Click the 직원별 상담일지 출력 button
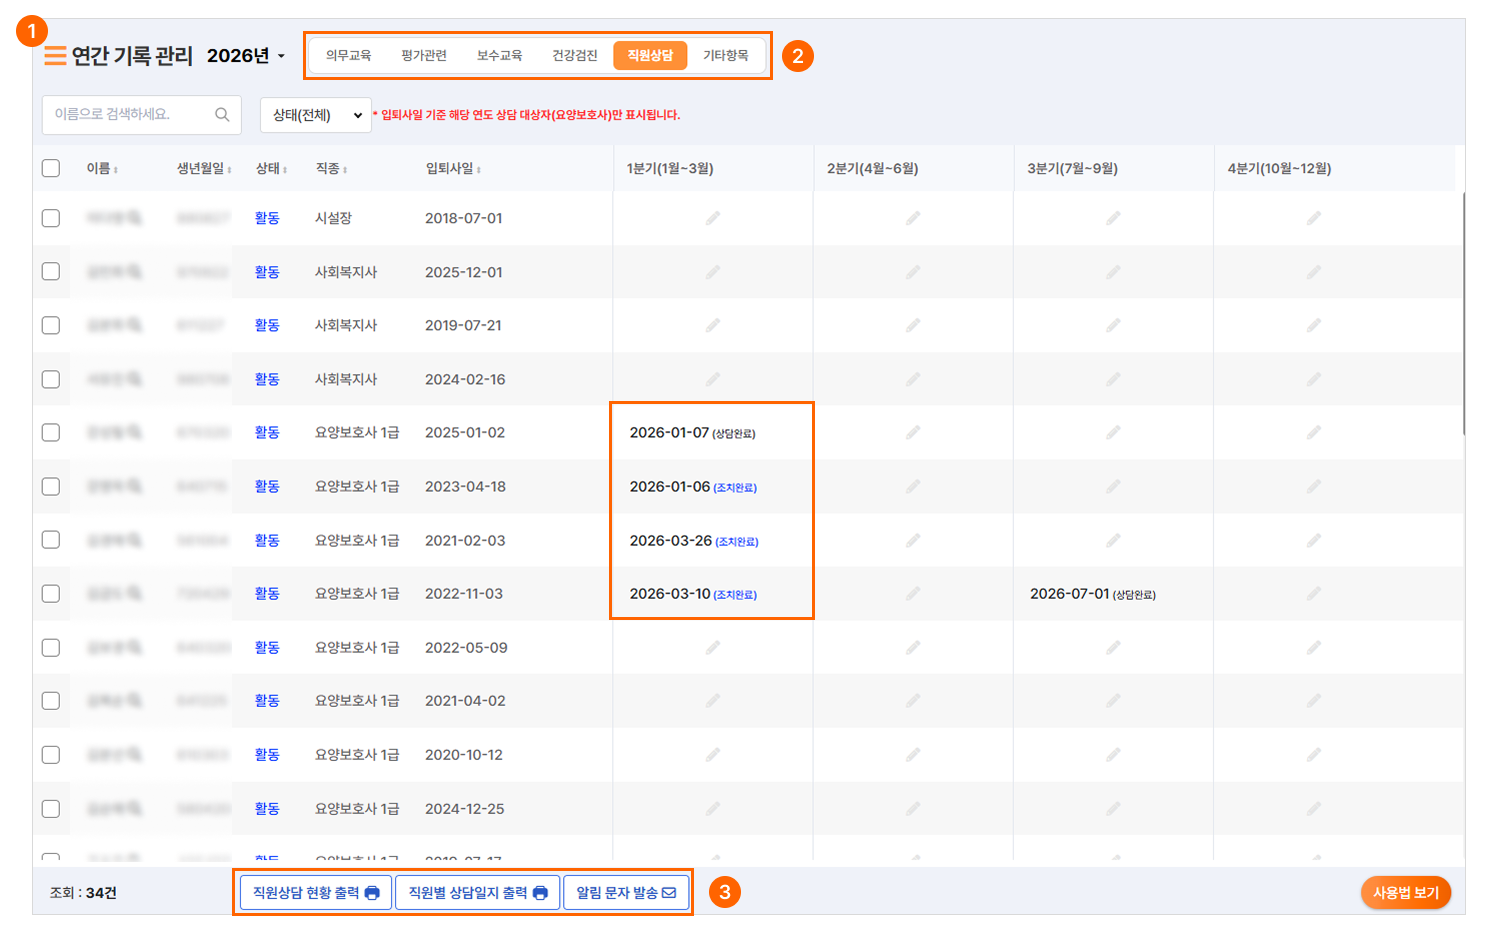Screen dimensions: 1498x933 click(x=478, y=892)
